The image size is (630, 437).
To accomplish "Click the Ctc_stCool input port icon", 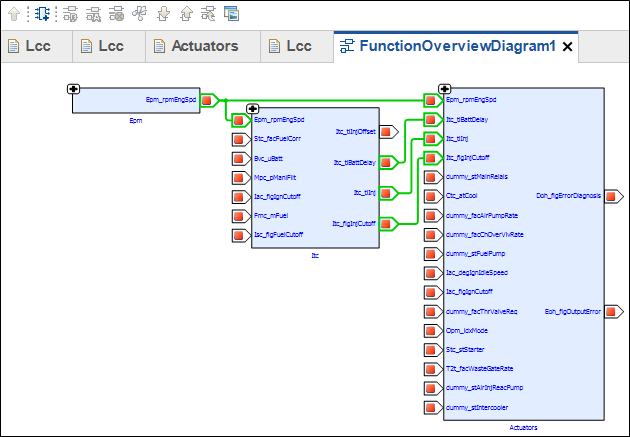I will tap(432, 196).
